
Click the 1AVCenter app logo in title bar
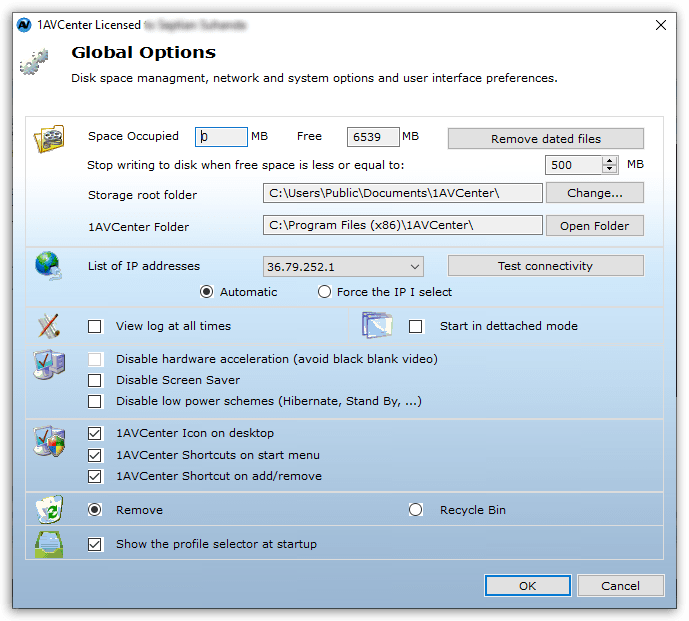(x=24, y=25)
